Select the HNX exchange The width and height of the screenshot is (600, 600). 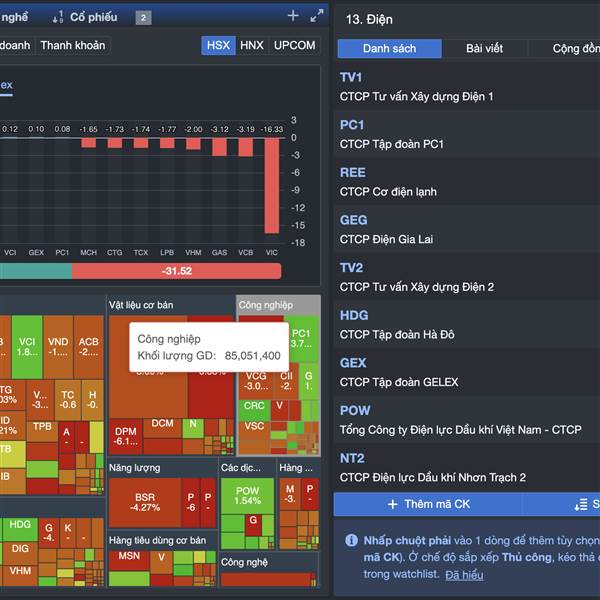pyautogui.click(x=252, y=46)
